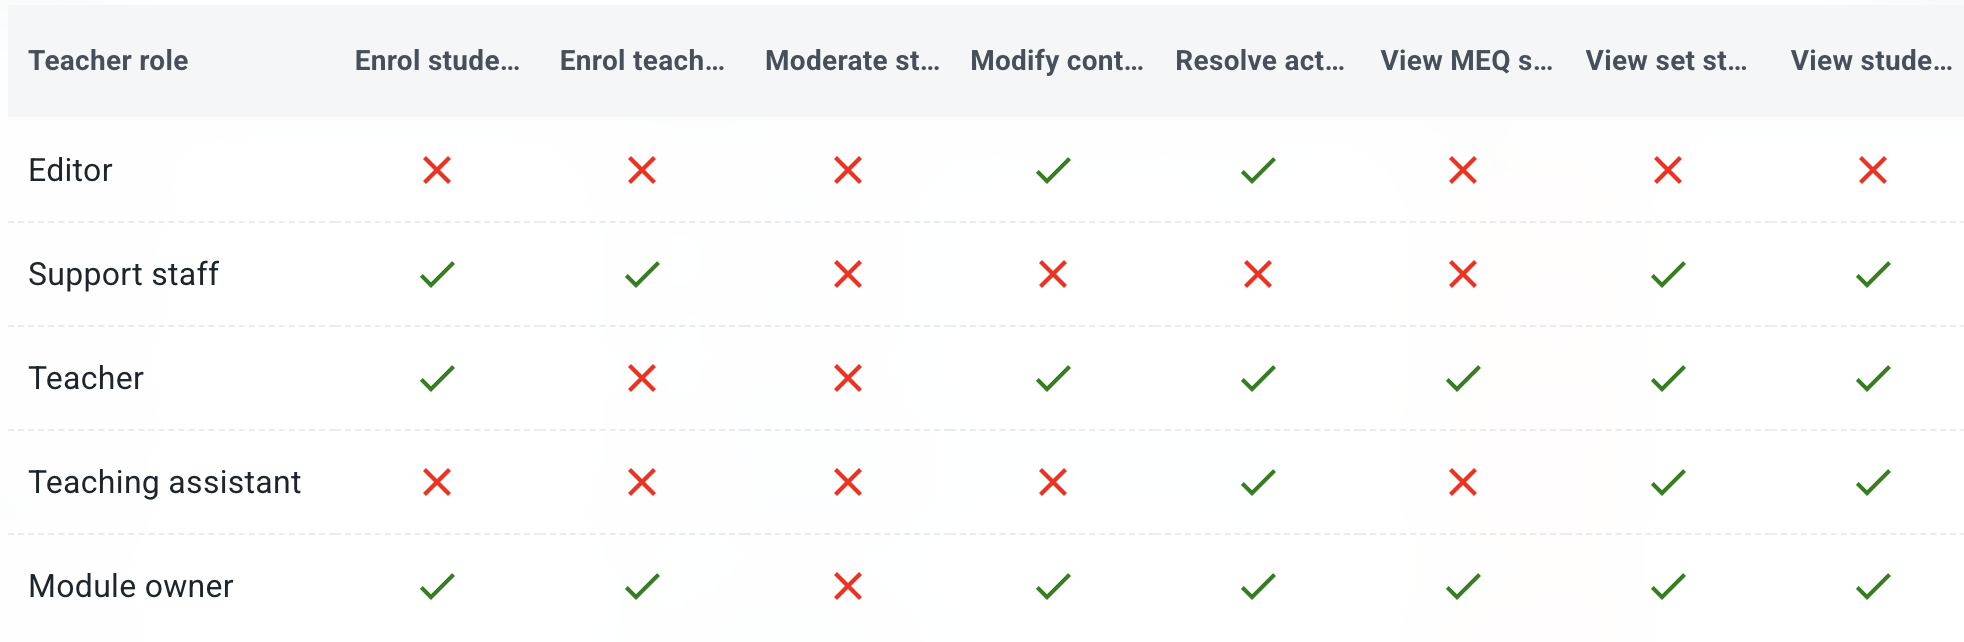Click Module owner's cross under Moderate column

coord(848,586)
